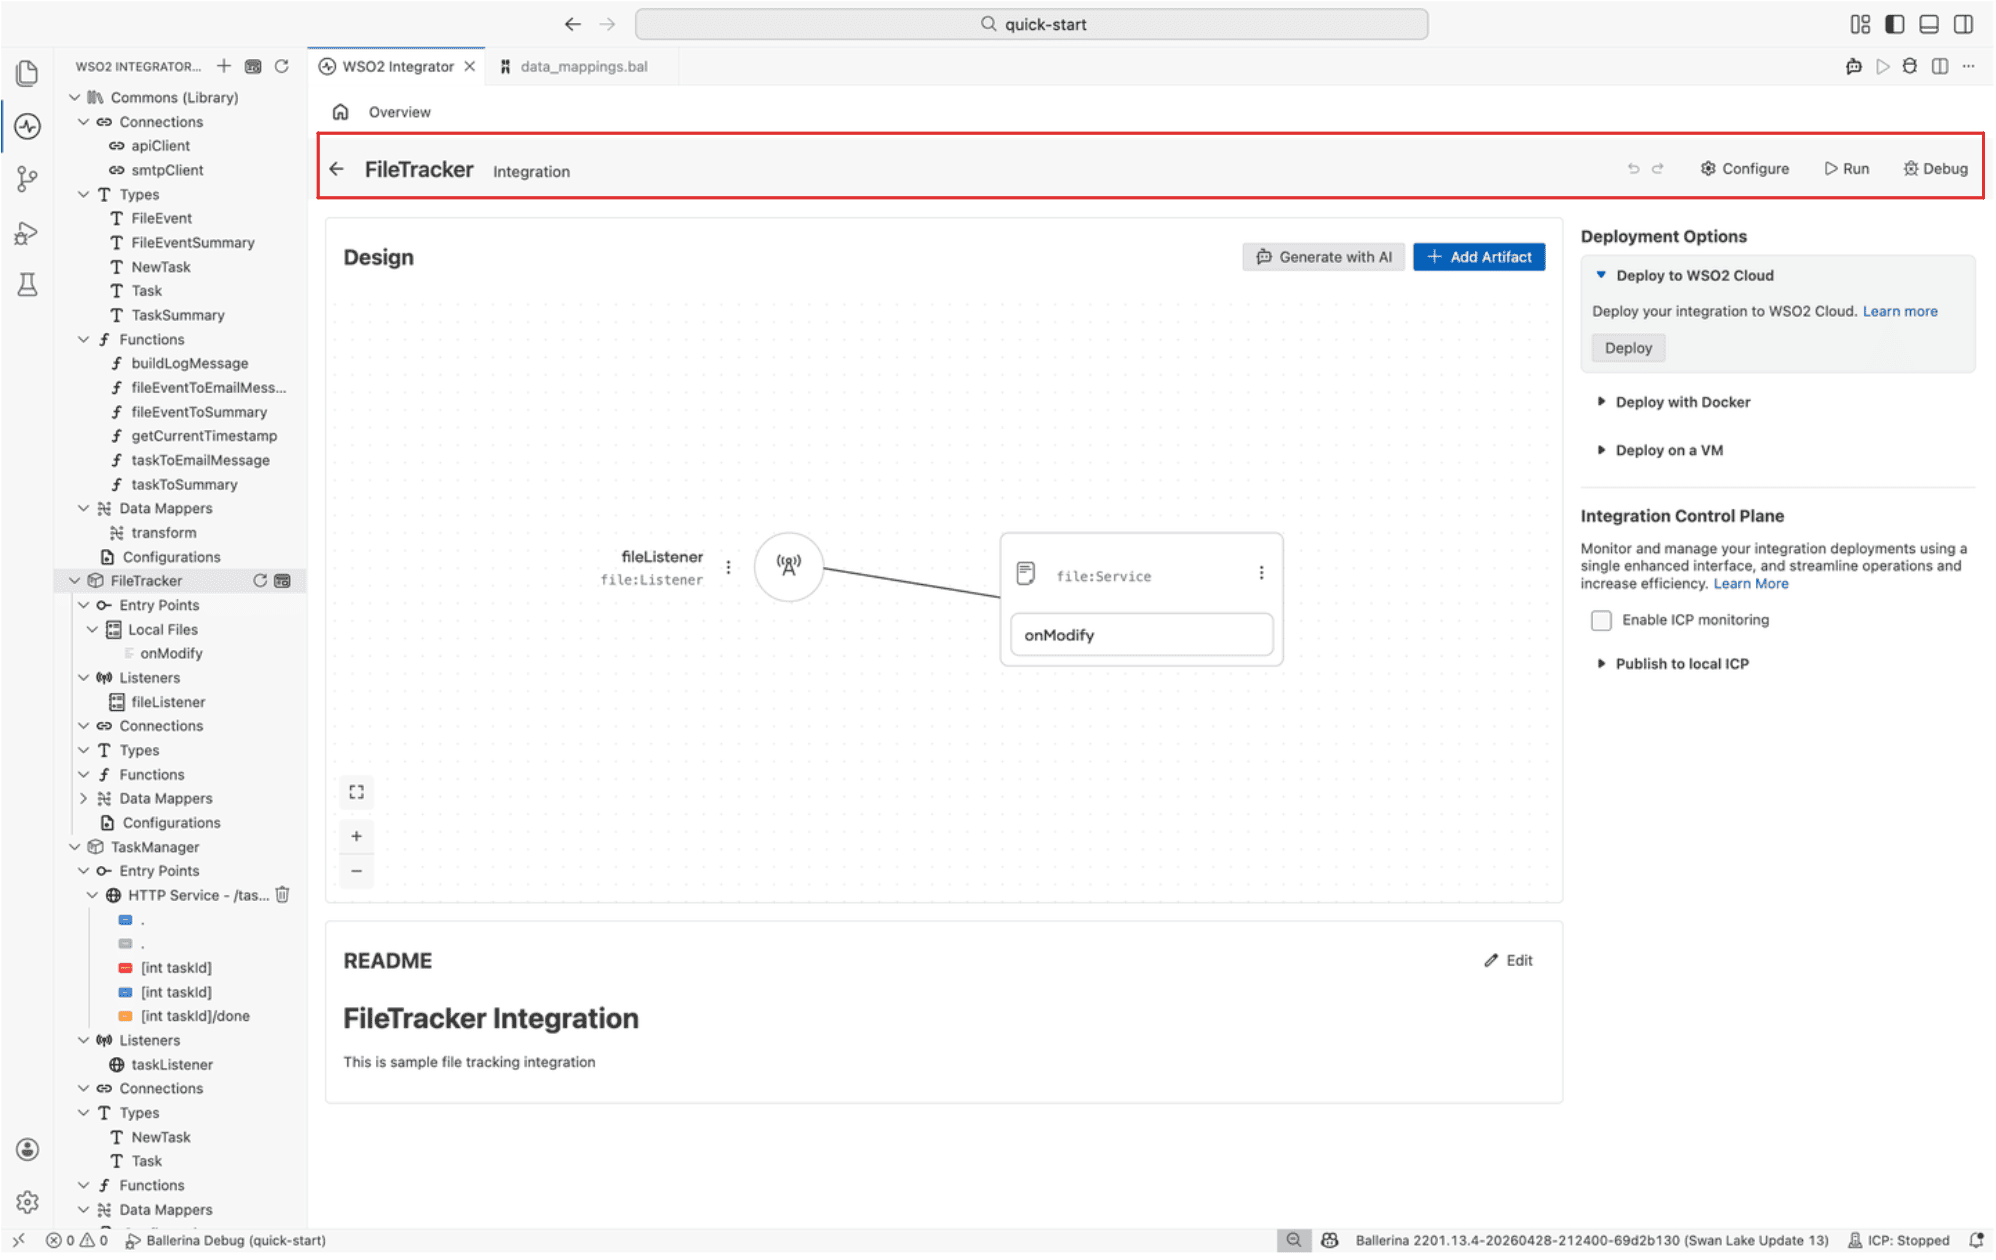This screenshot has height=1260, width=1996.
Task: Click the Overview breadcrumb
Action: click(x=399, y=112)
